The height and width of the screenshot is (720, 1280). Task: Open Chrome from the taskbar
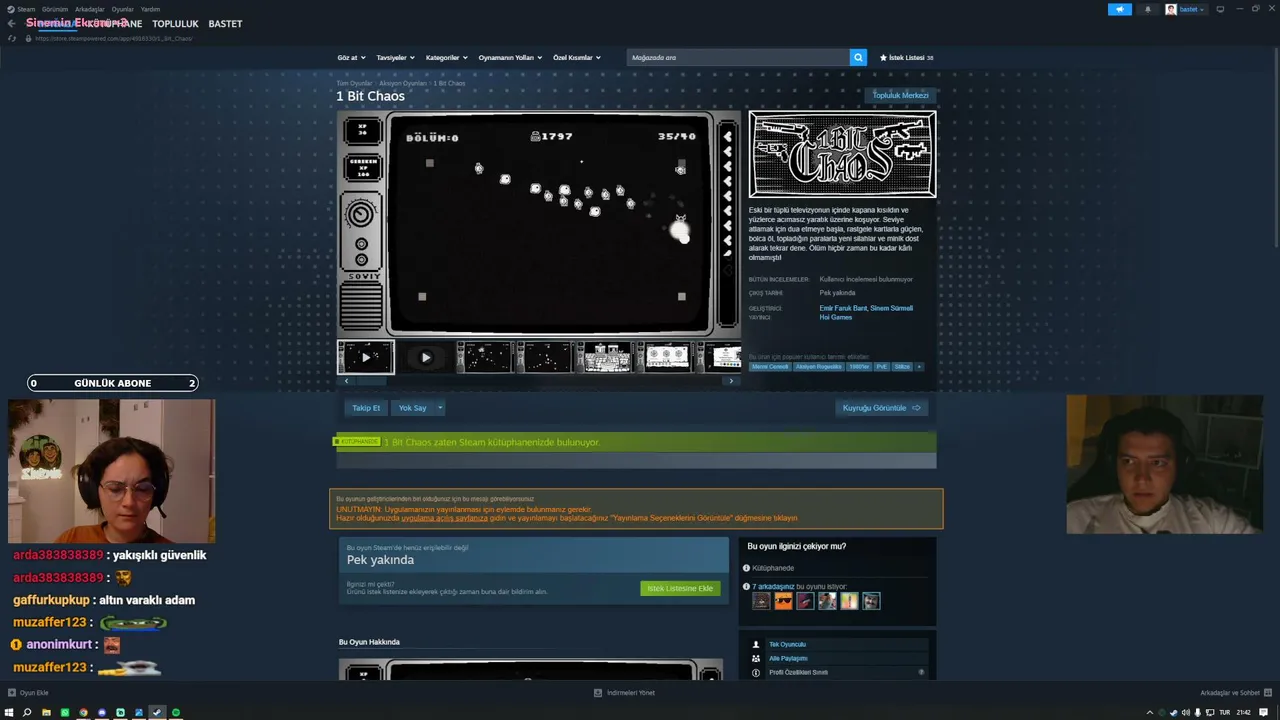[x=83, y=712]
